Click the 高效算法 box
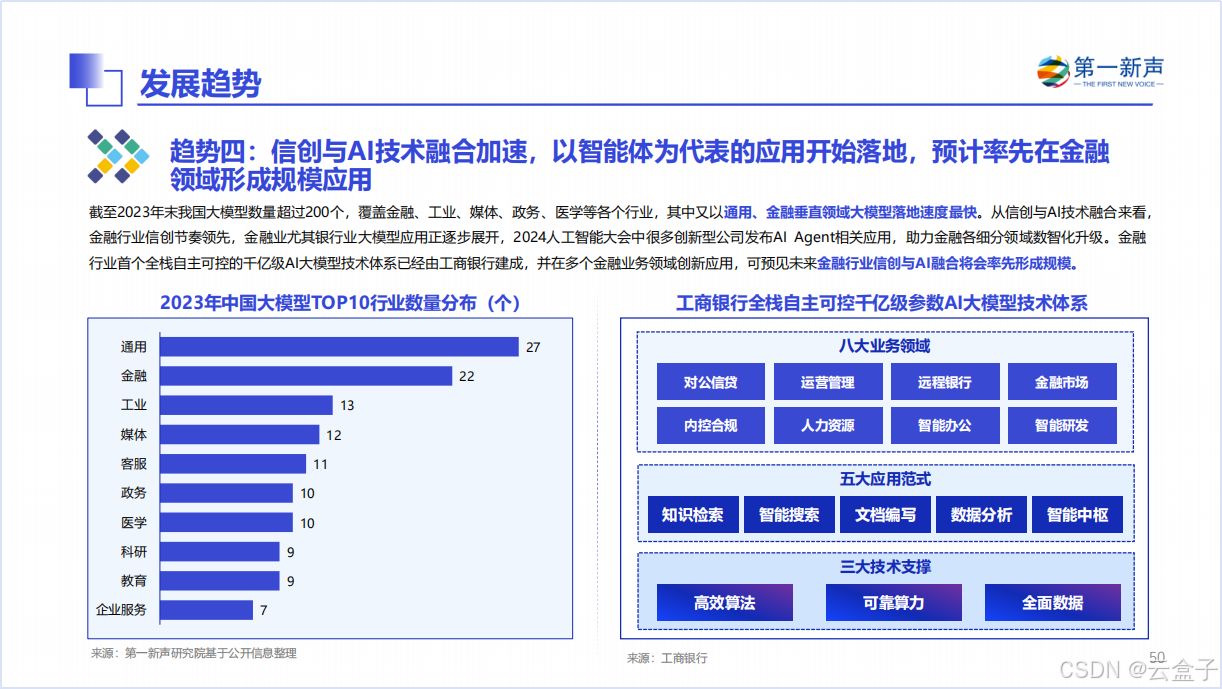Viewport: 1222px width, 689px height. [x=725, y=603]
